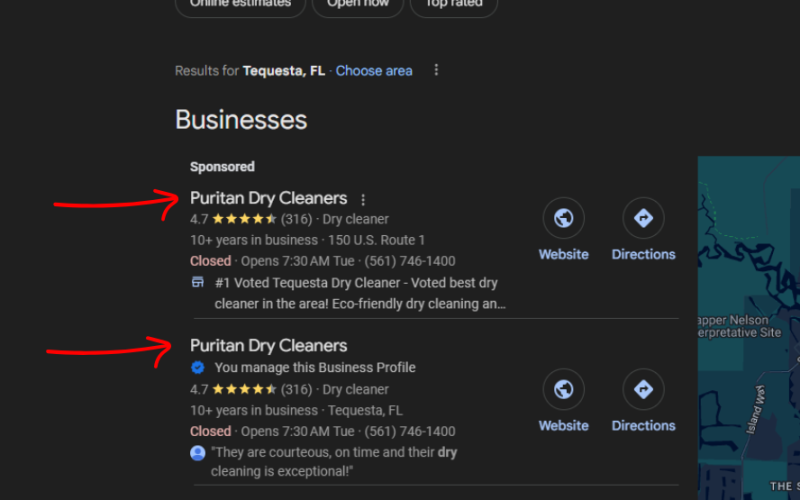The width and height of the screenshot is (800, 500).
Task: Click the blue verified badge icon
Action: click(x=198, y=368)
